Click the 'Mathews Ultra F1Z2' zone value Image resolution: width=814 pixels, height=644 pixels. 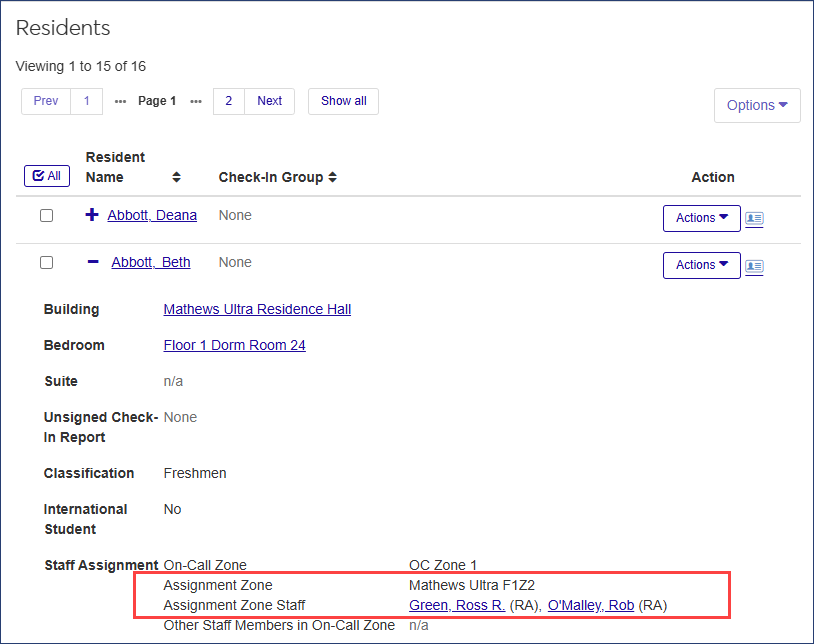tap(472, 585)
